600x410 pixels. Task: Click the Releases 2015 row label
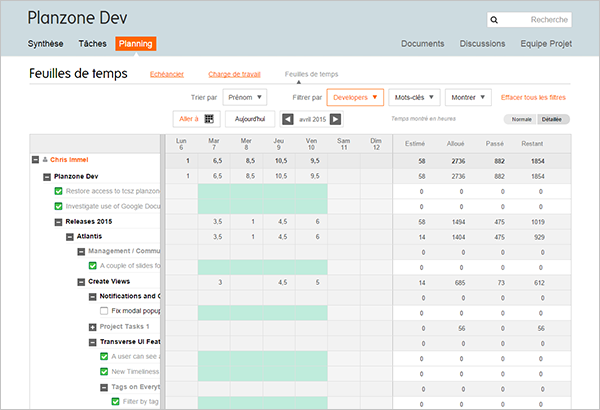point(89,222)
